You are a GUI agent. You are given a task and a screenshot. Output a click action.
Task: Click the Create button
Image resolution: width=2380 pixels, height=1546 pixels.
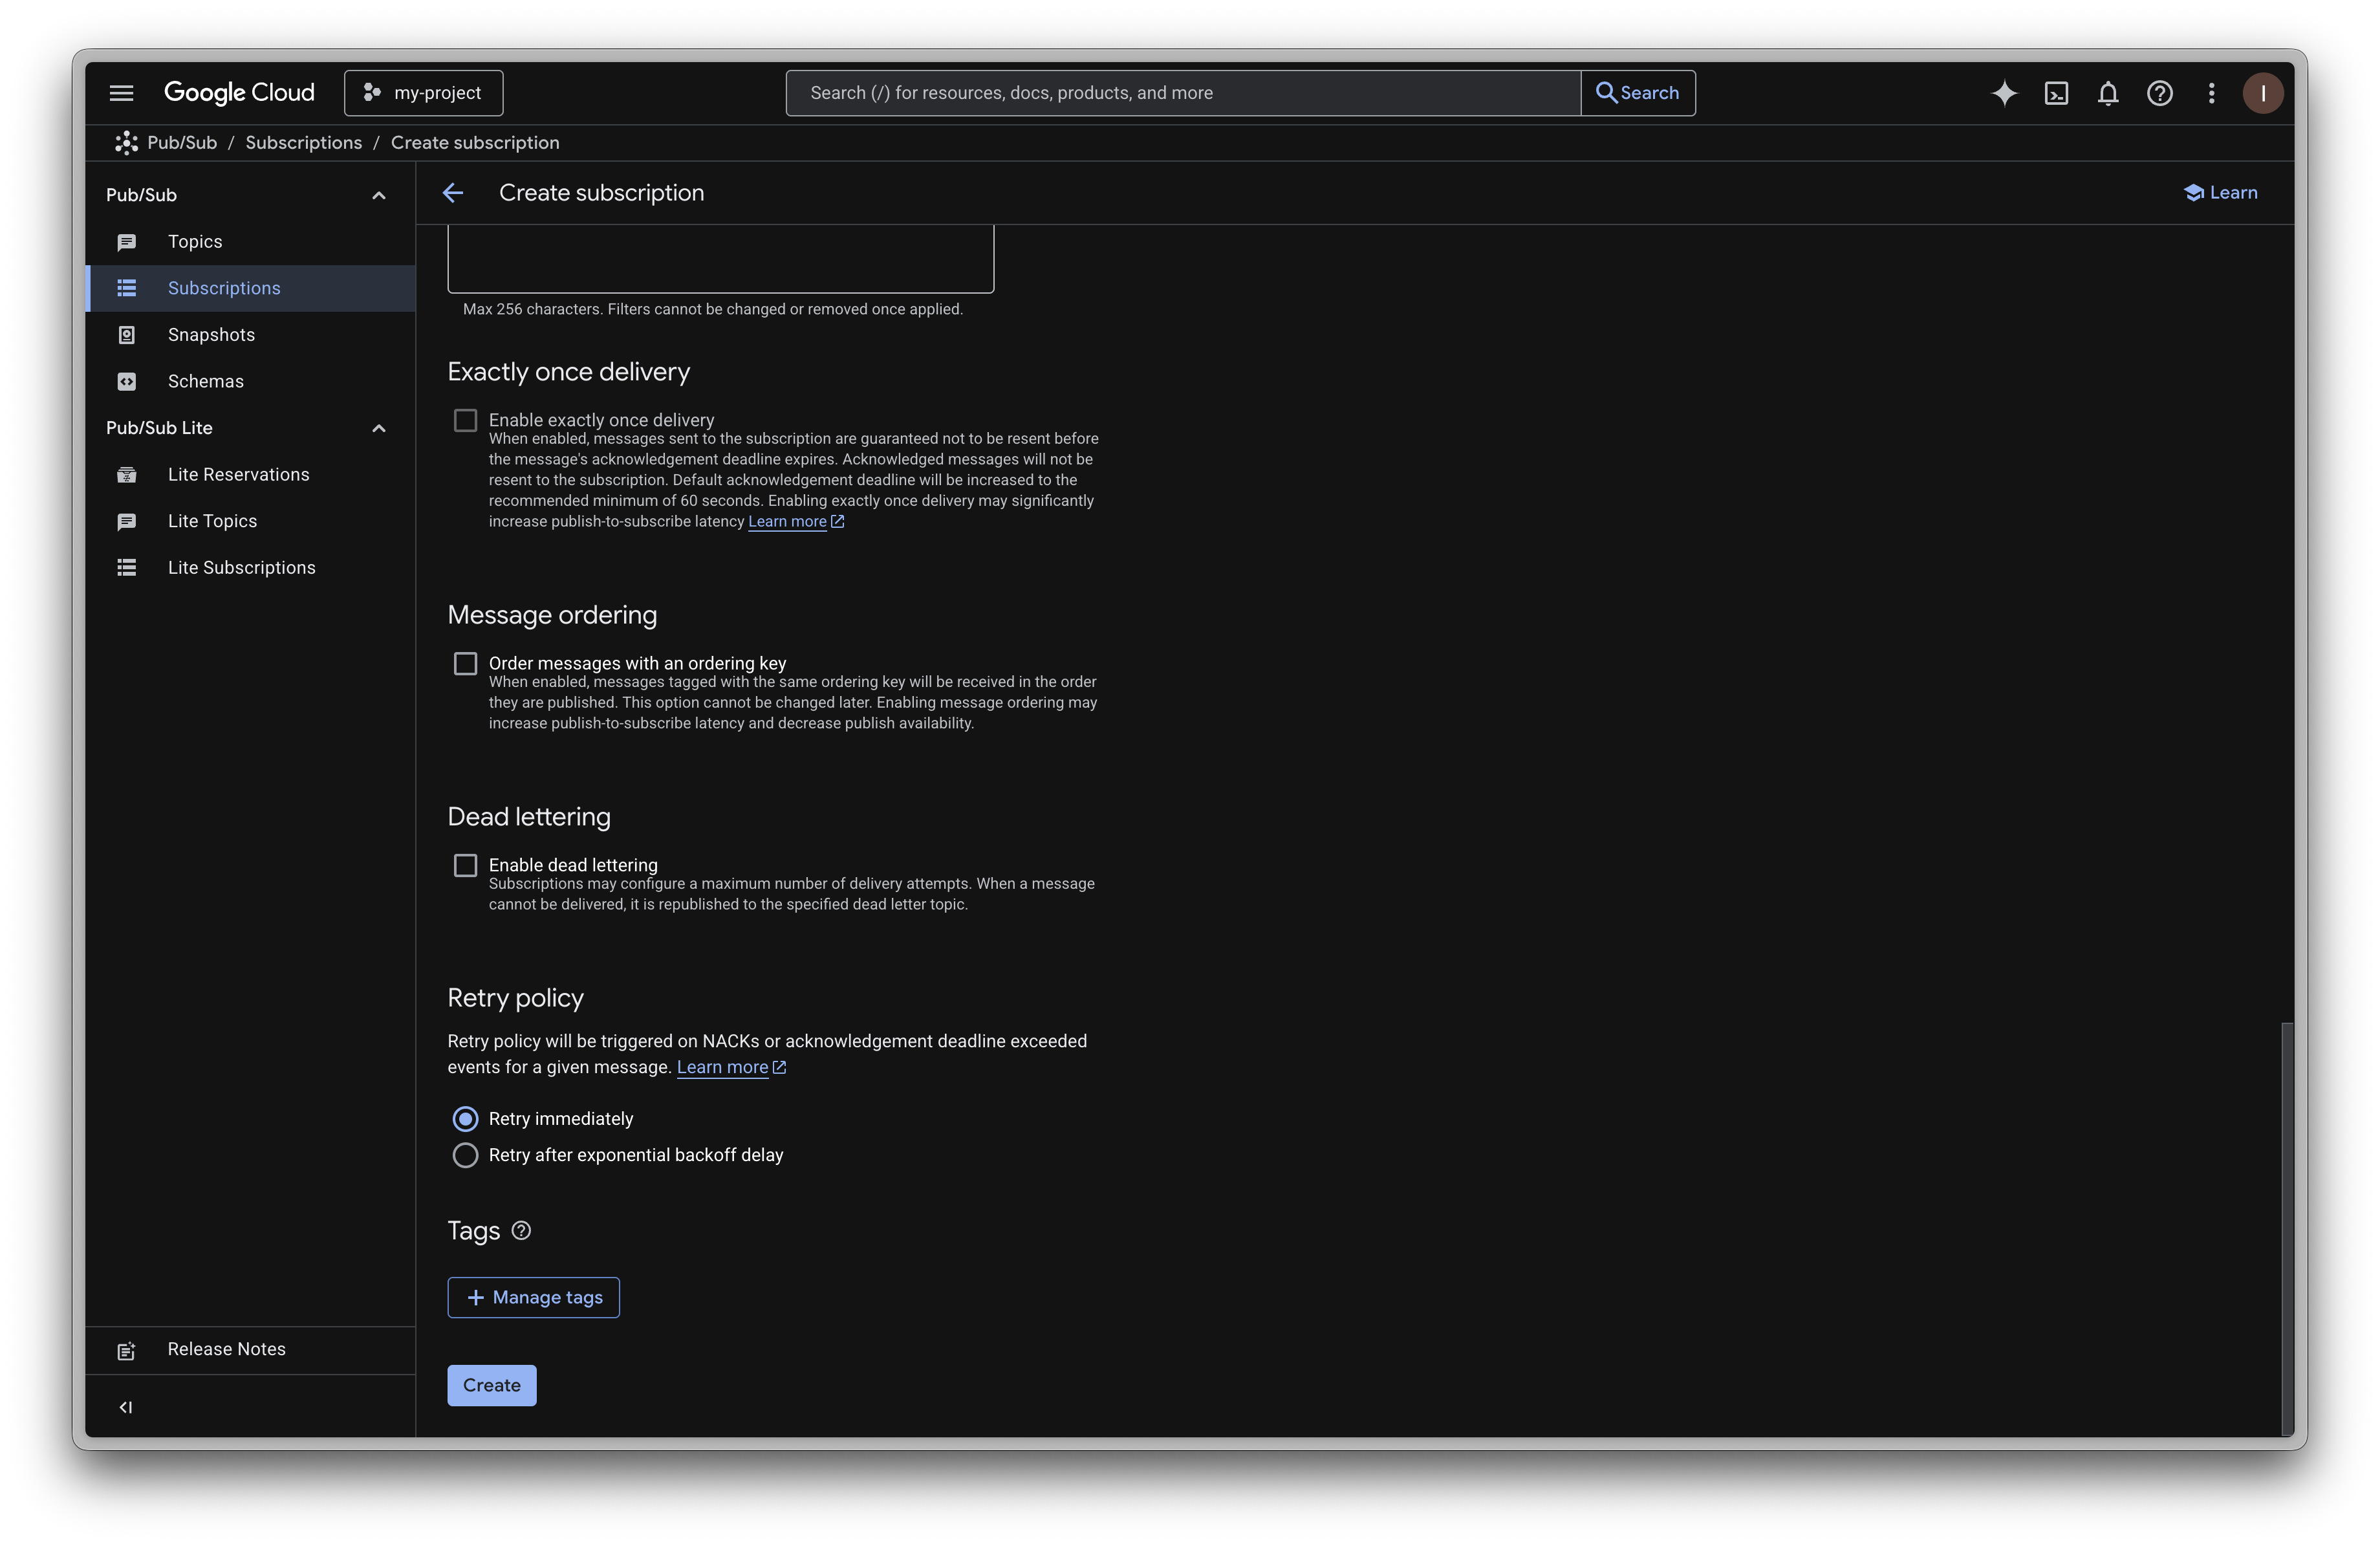pos(491,1385)
